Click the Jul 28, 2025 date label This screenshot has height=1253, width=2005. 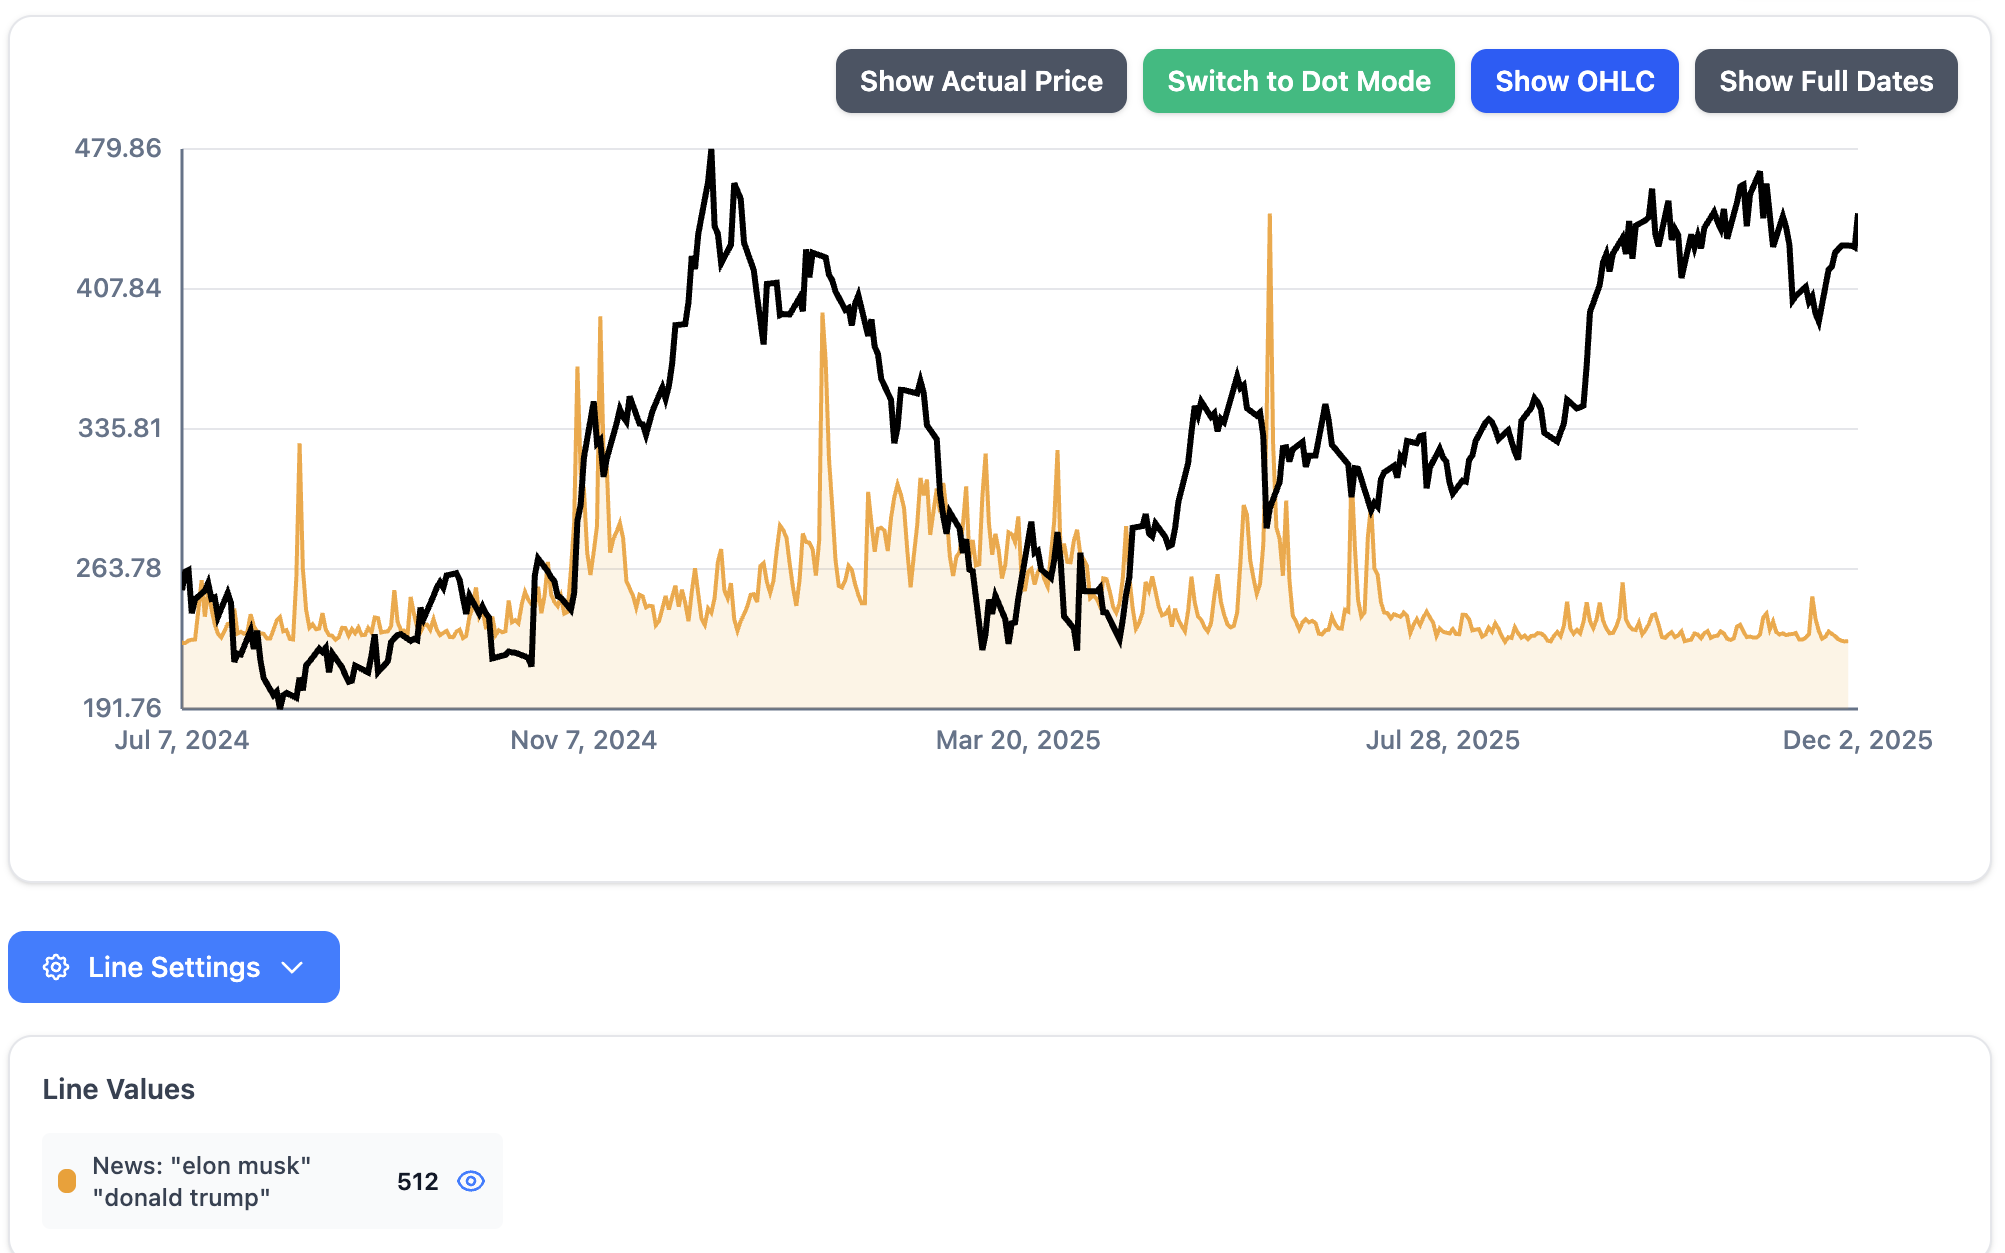pos(1443,740)
